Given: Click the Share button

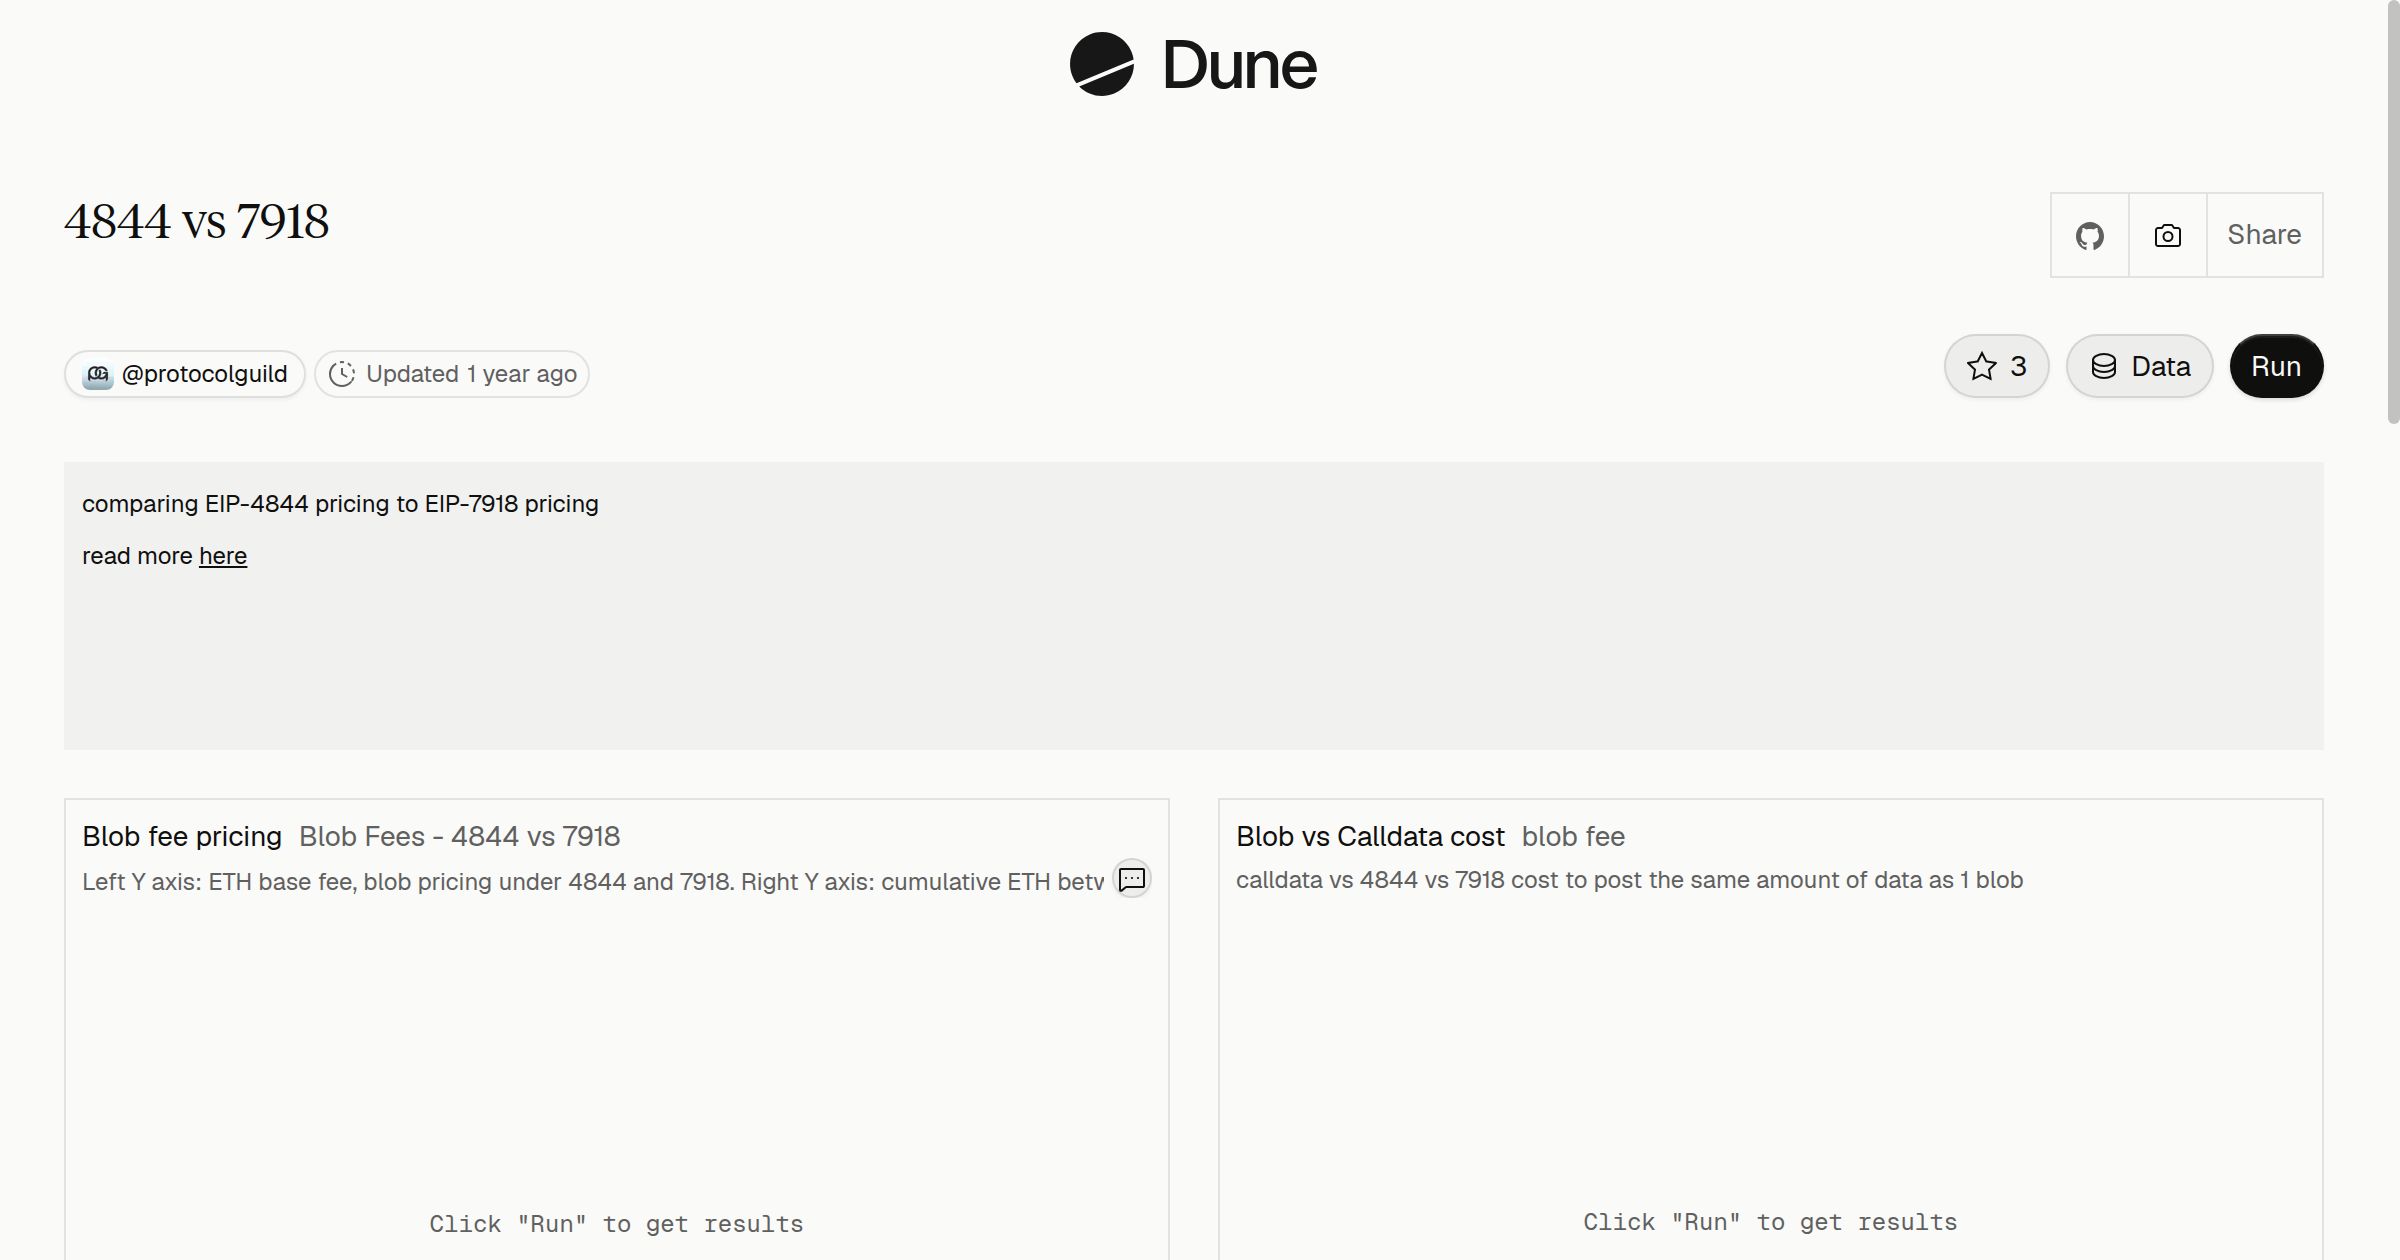Looking at the screenshot, I should 2264,235.
